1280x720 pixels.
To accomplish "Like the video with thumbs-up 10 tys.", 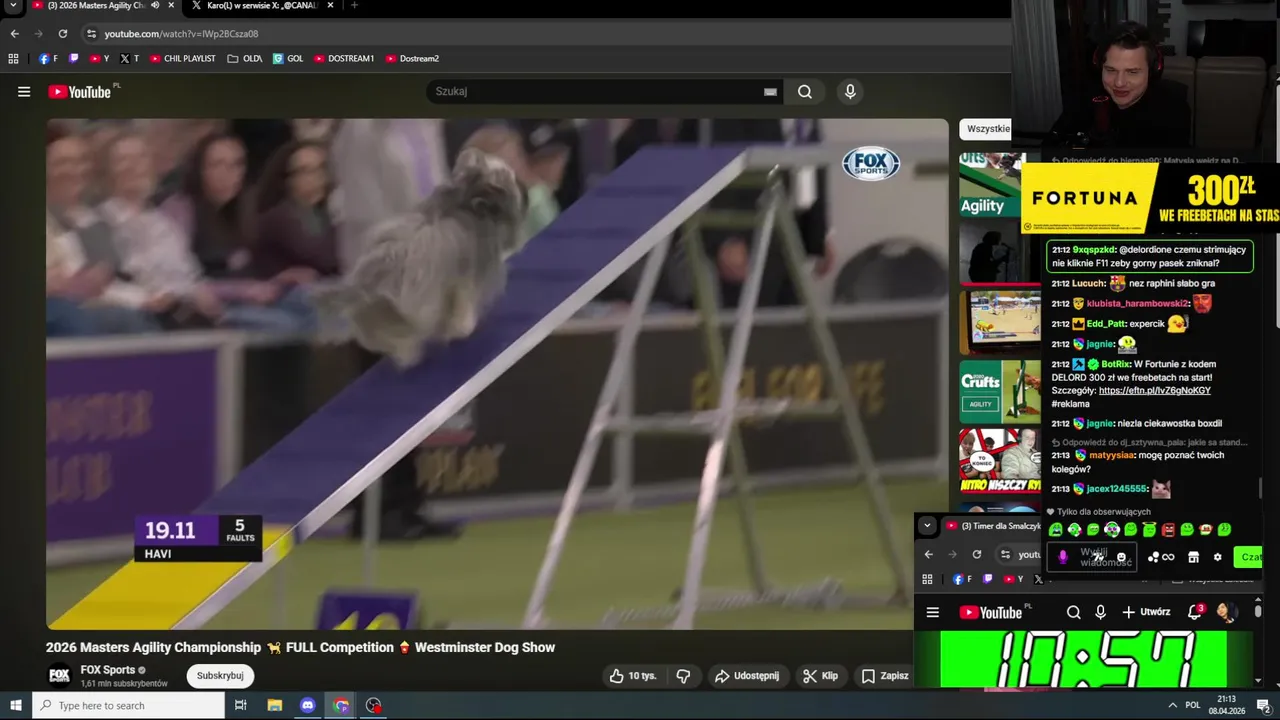I will point(633,676).
